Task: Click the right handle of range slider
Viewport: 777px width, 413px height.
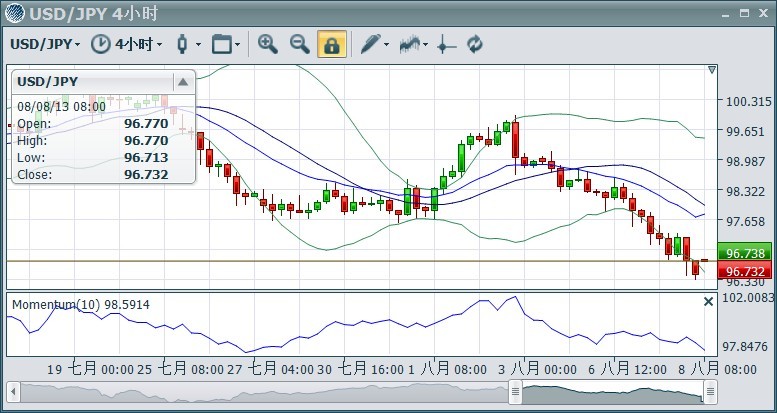Action: pos(711,393)
